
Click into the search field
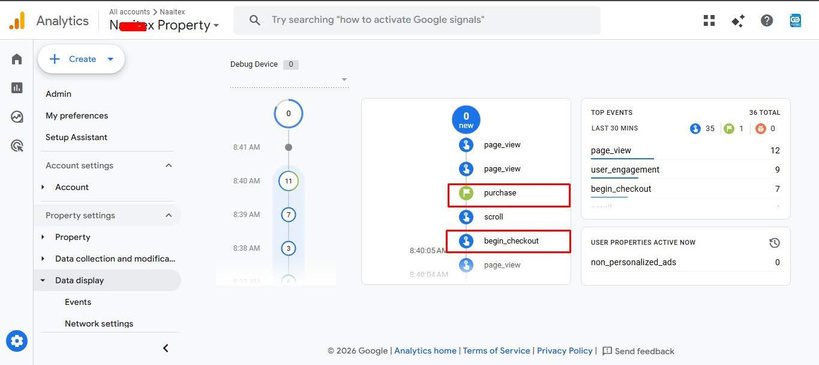tap(417, 20)
